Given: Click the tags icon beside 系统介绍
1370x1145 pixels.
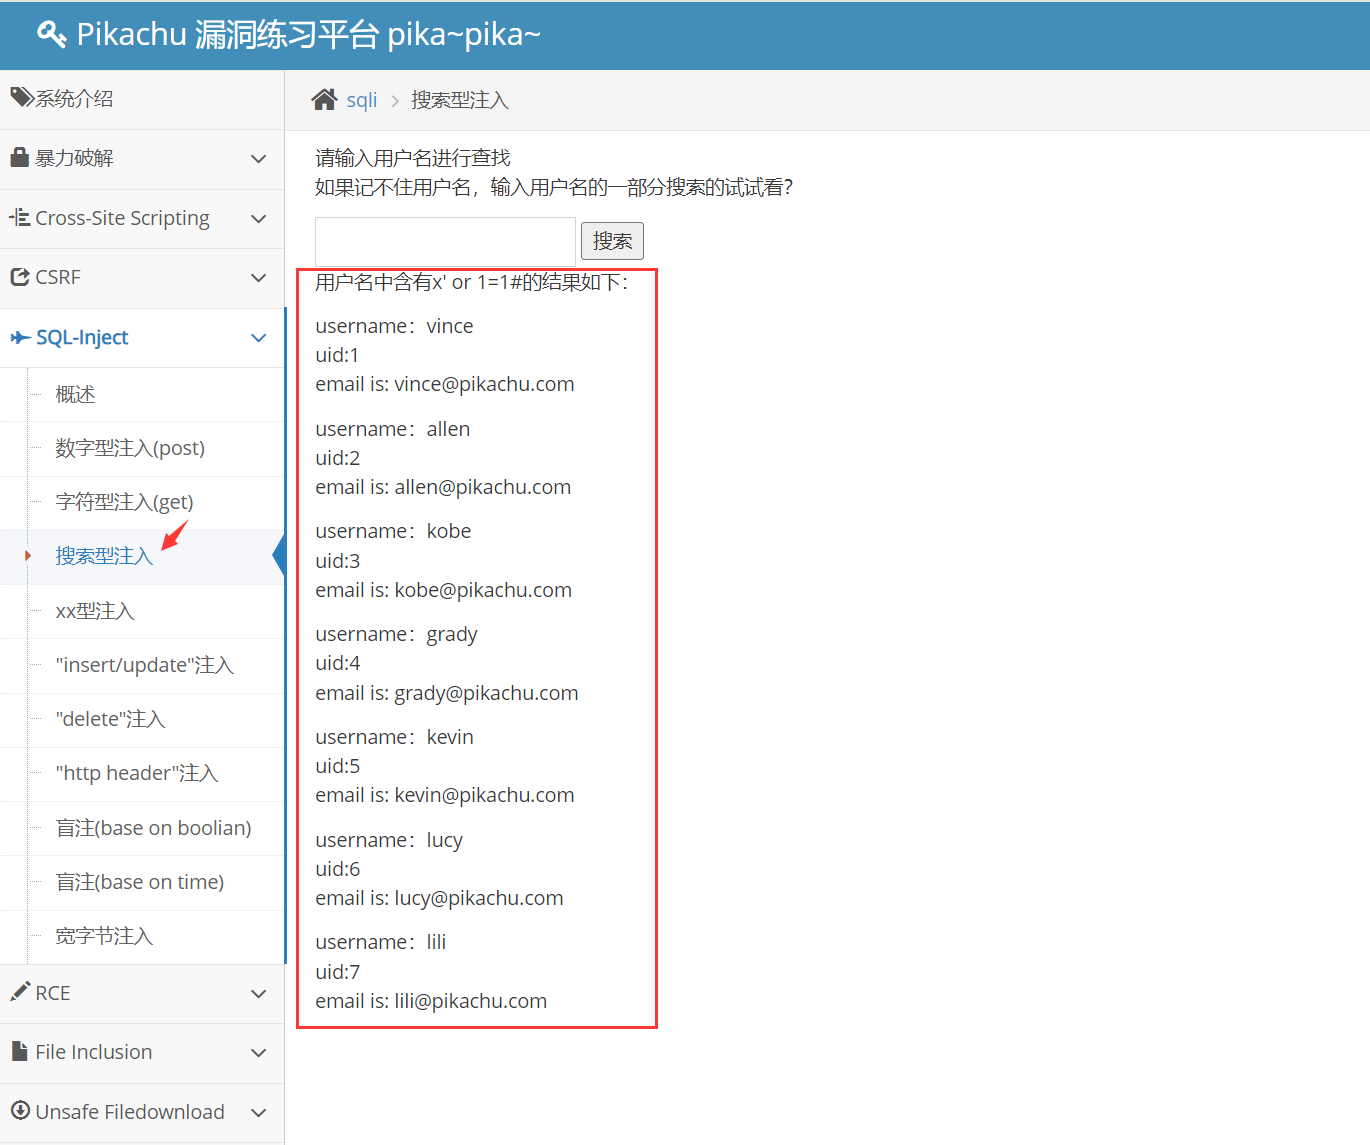Looking at the screenshot, I should (21, 97).
